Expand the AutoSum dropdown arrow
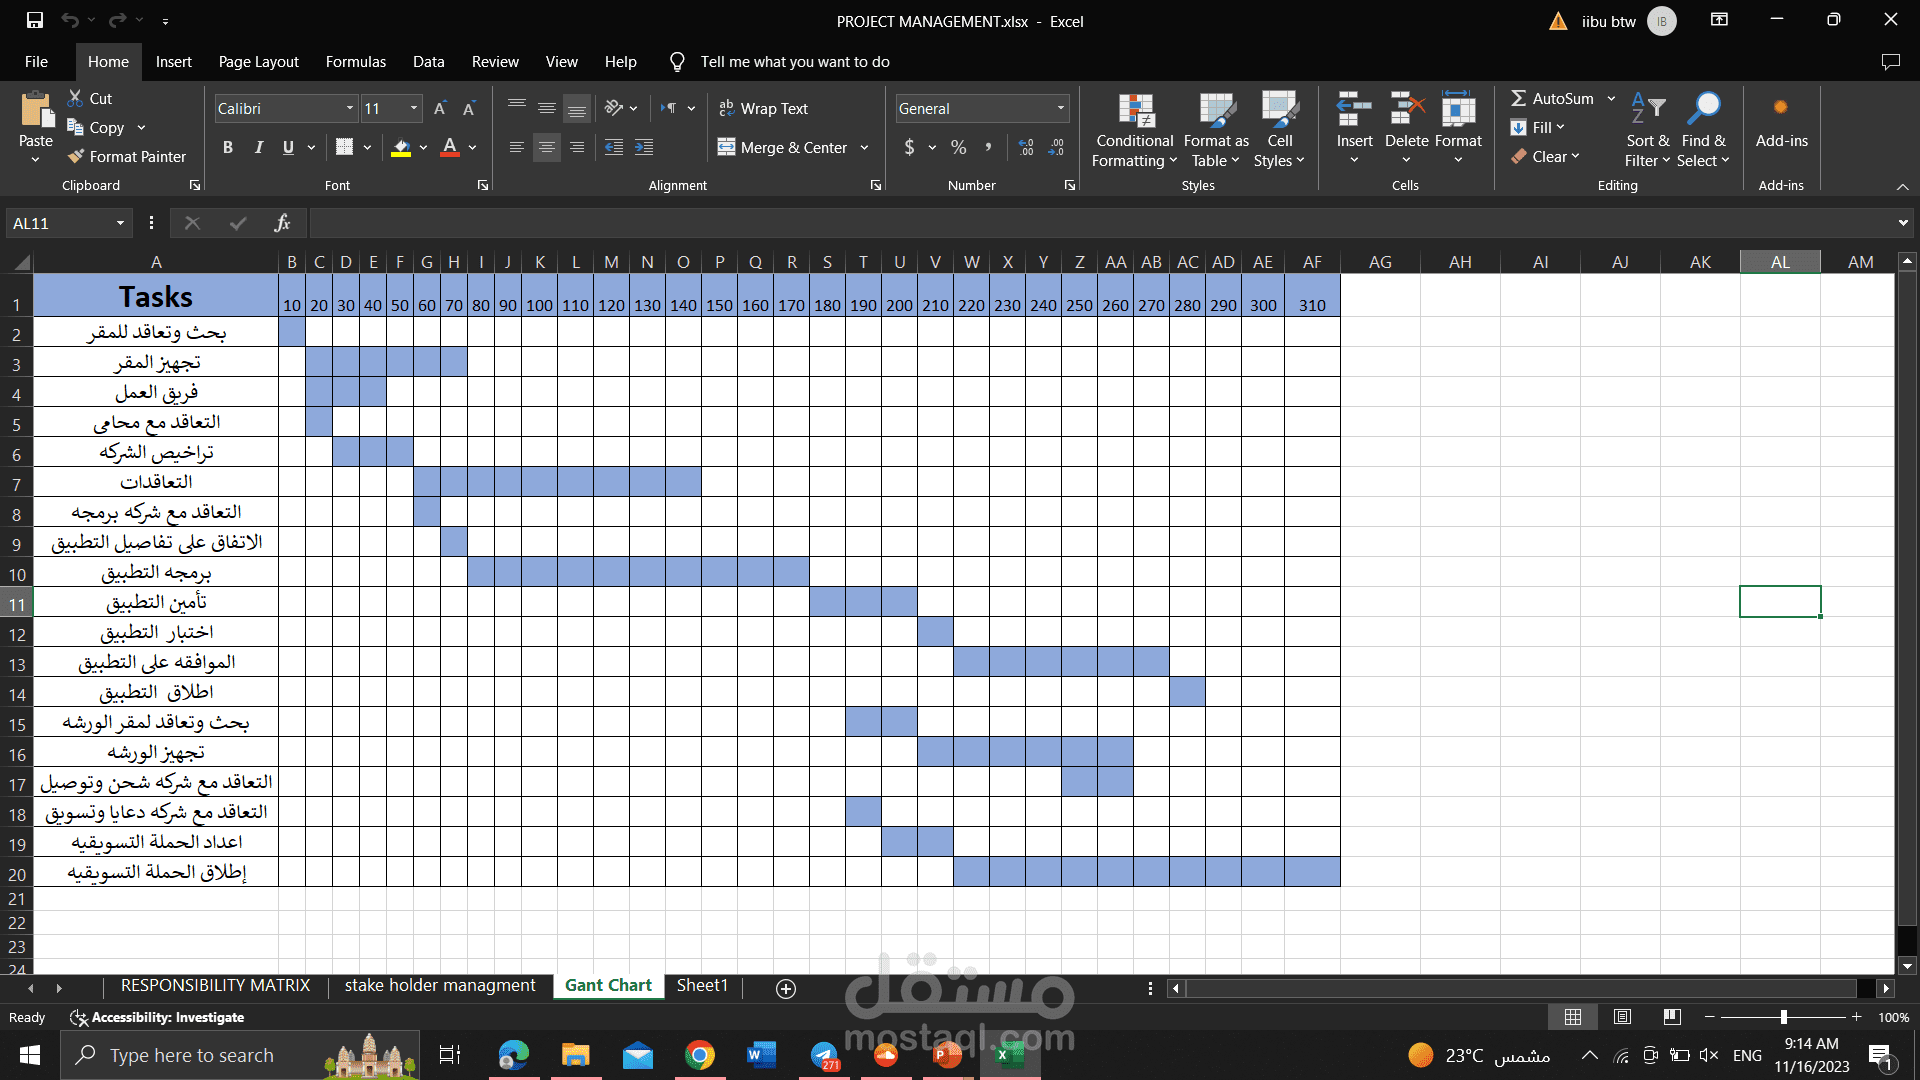 (1611, 98)
